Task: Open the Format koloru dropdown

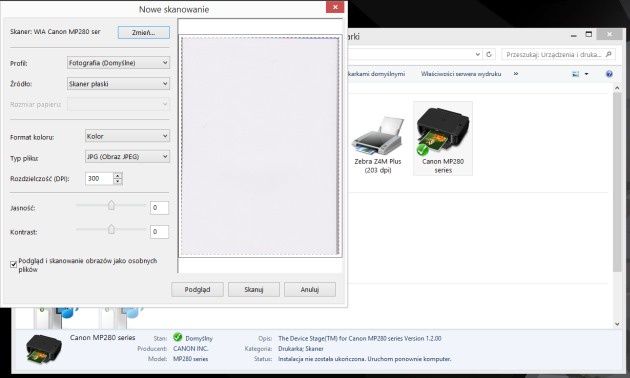Action: pyautogui.click(x=127, y=136)
